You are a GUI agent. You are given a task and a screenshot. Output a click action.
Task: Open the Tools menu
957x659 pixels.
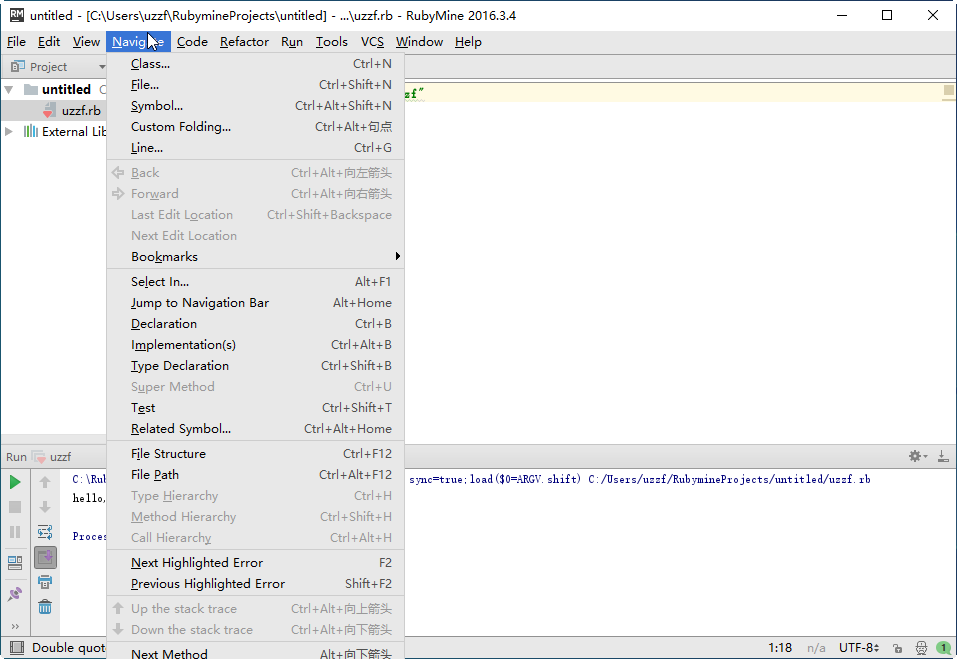click(x=331, y=41)
